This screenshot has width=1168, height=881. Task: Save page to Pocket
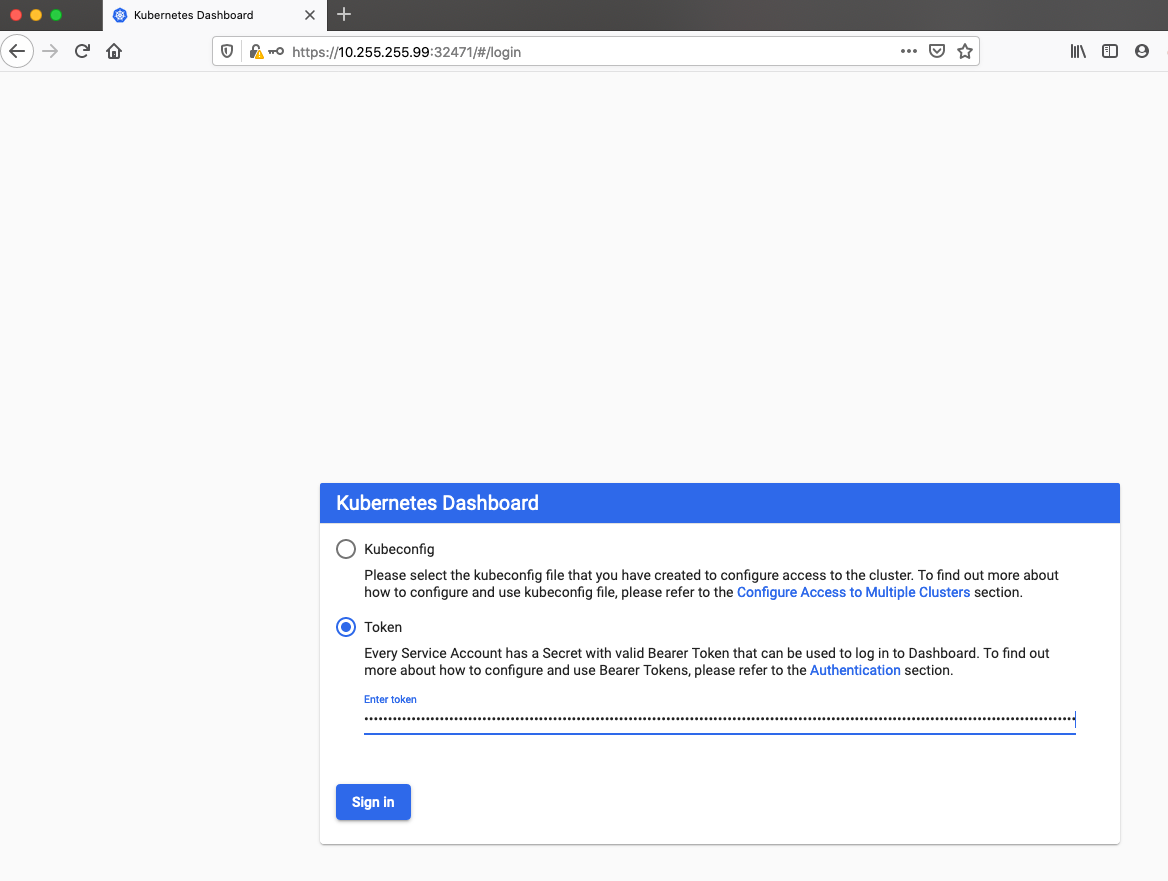click(x=937, y=51)
